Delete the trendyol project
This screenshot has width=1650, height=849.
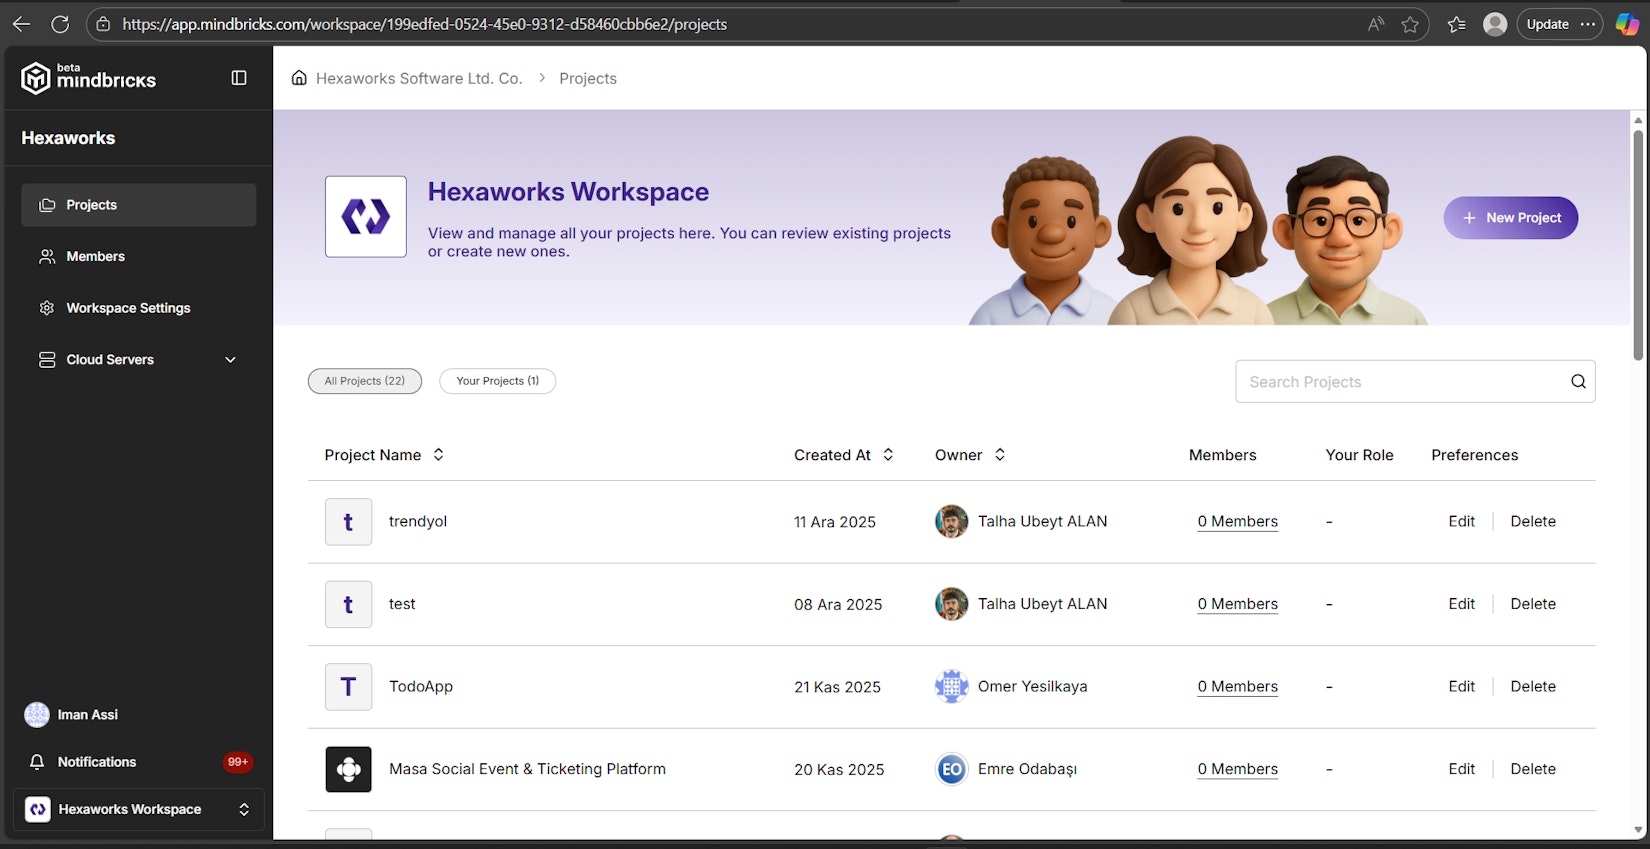point(1532,522)
